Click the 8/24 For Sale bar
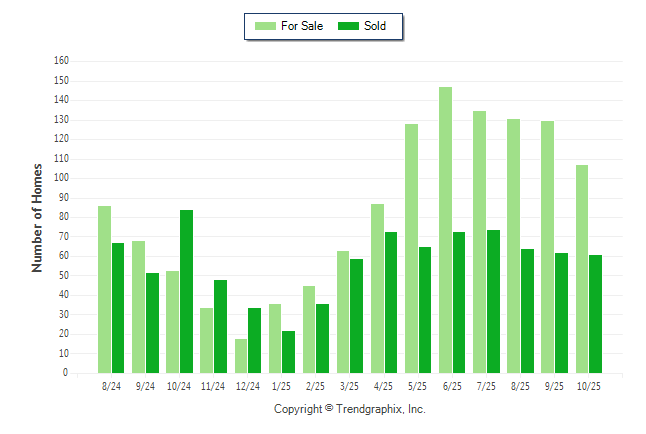The height and width of the screenshot is (434, 646). click(104, 289)
